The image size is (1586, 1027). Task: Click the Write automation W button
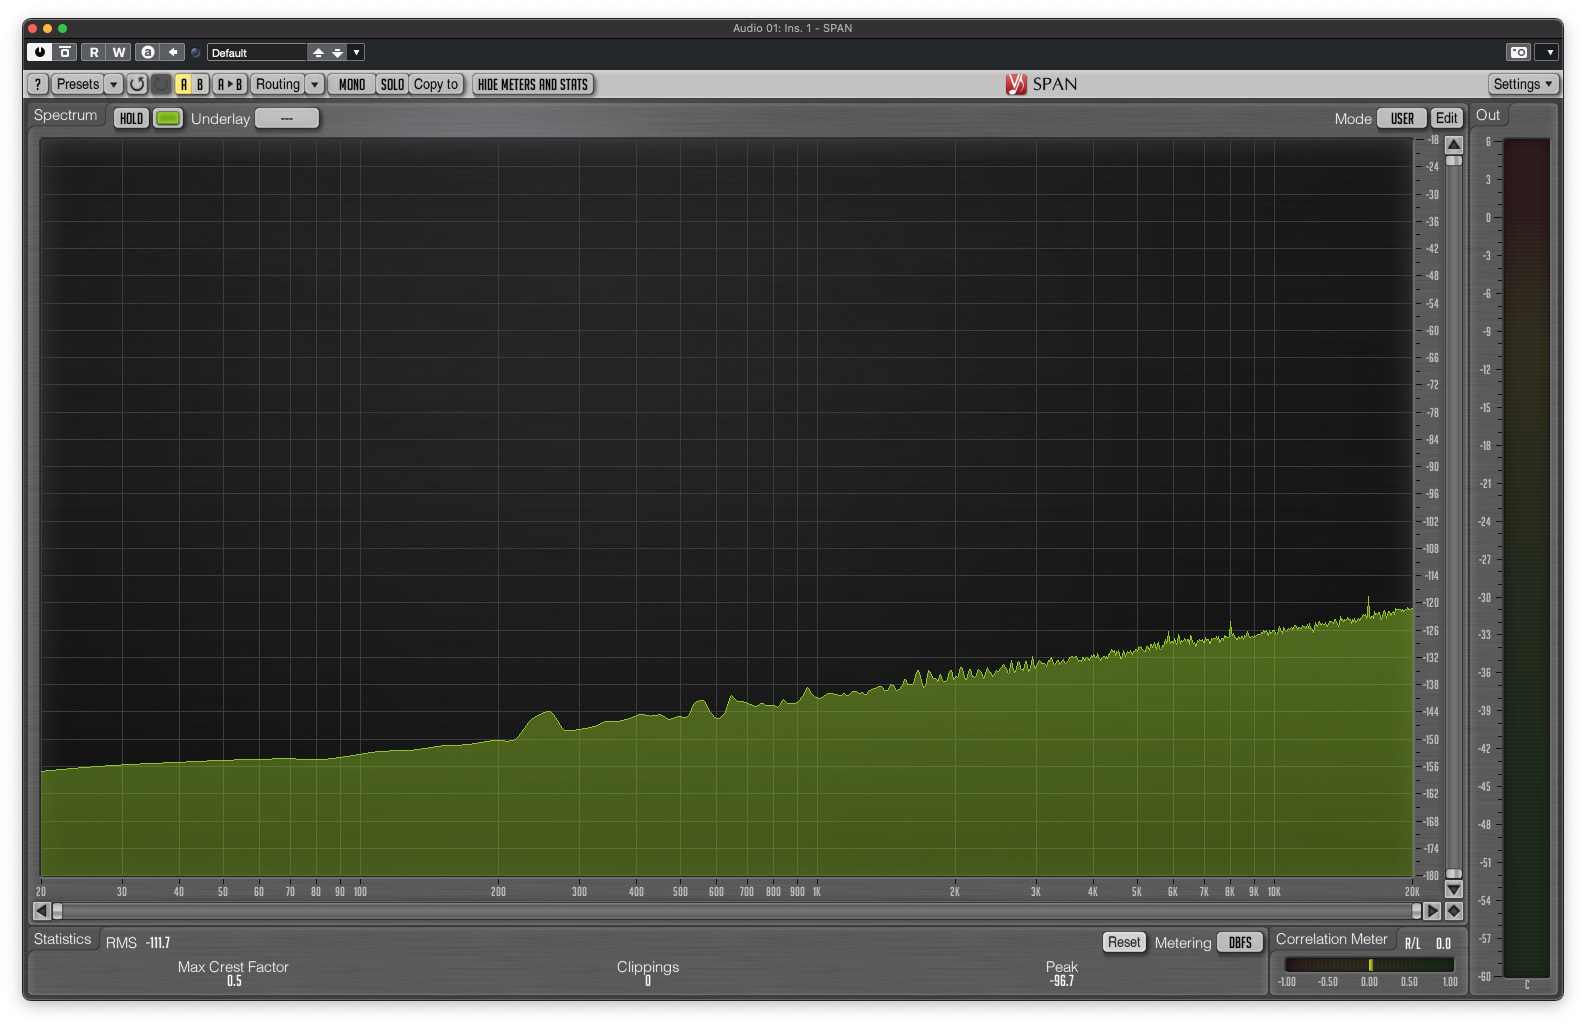119,52
